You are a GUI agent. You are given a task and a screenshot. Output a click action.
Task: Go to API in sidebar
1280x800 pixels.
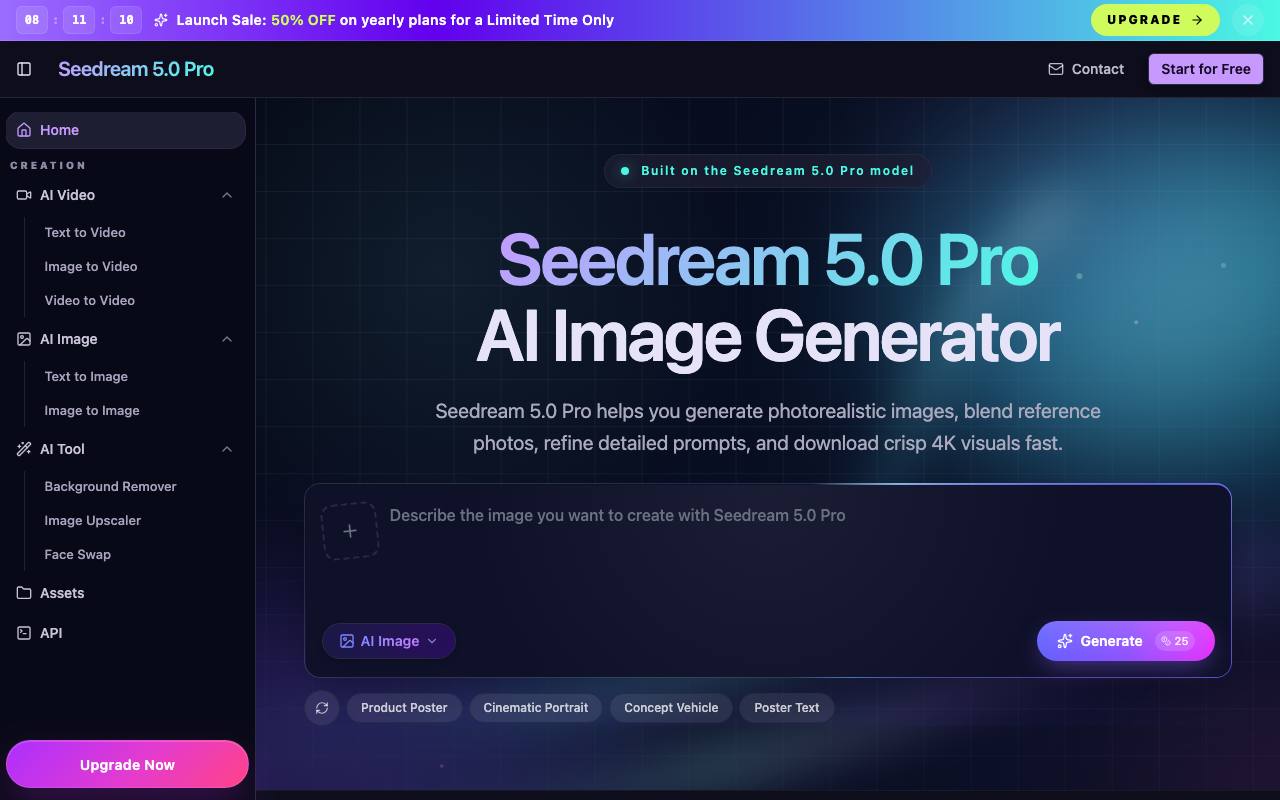pyautogui.click(x=126, y=633)
